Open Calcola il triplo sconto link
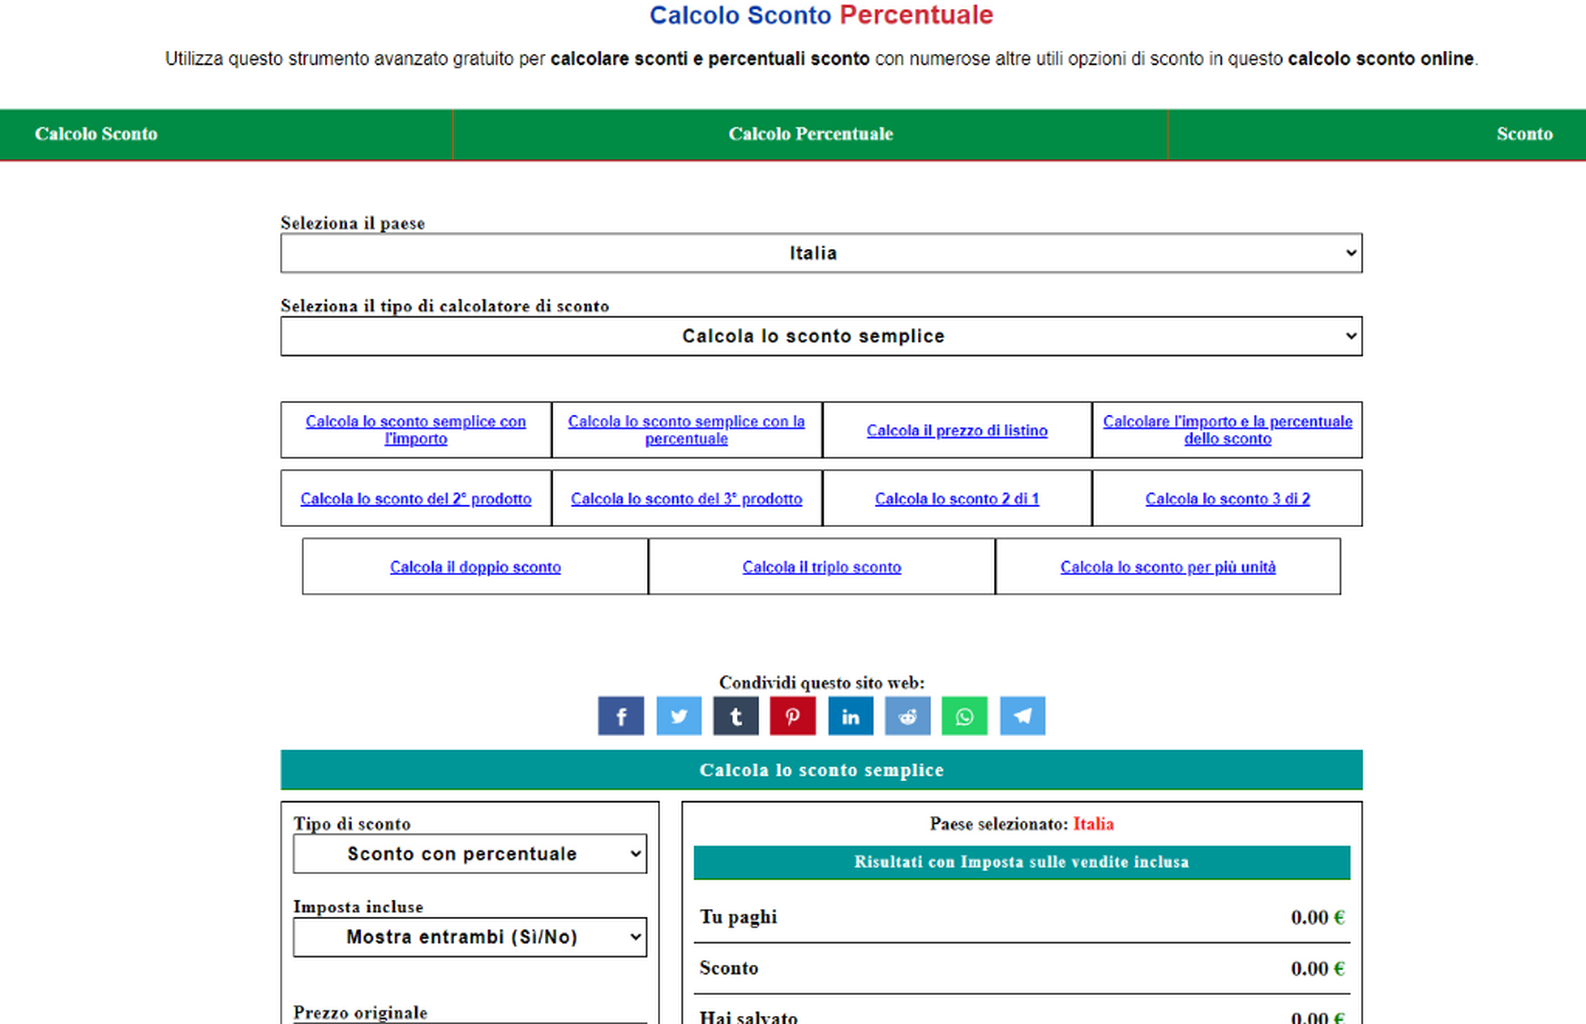This screenshot has width=1586, height=1024. click(822, 567)
